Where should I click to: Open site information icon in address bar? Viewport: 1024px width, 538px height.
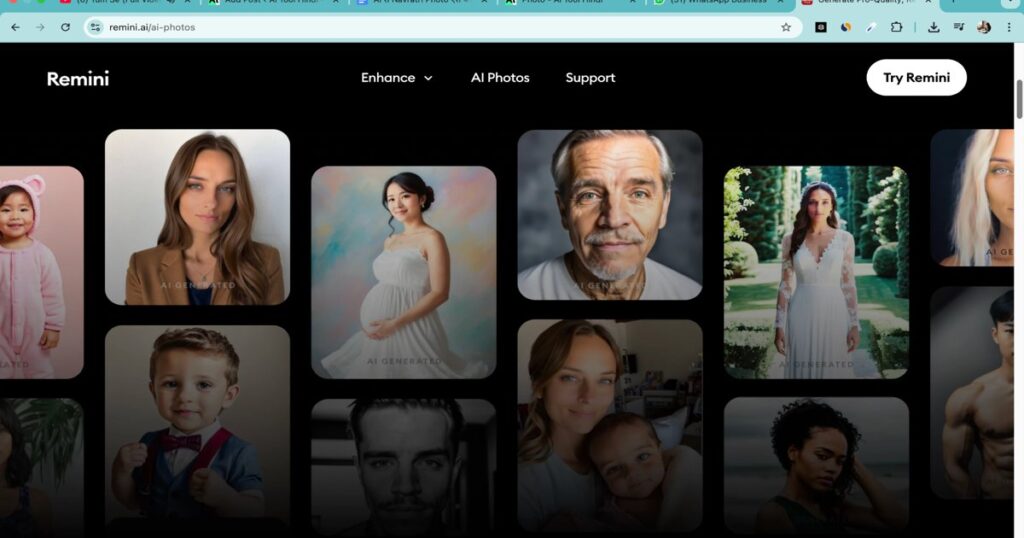95,27
